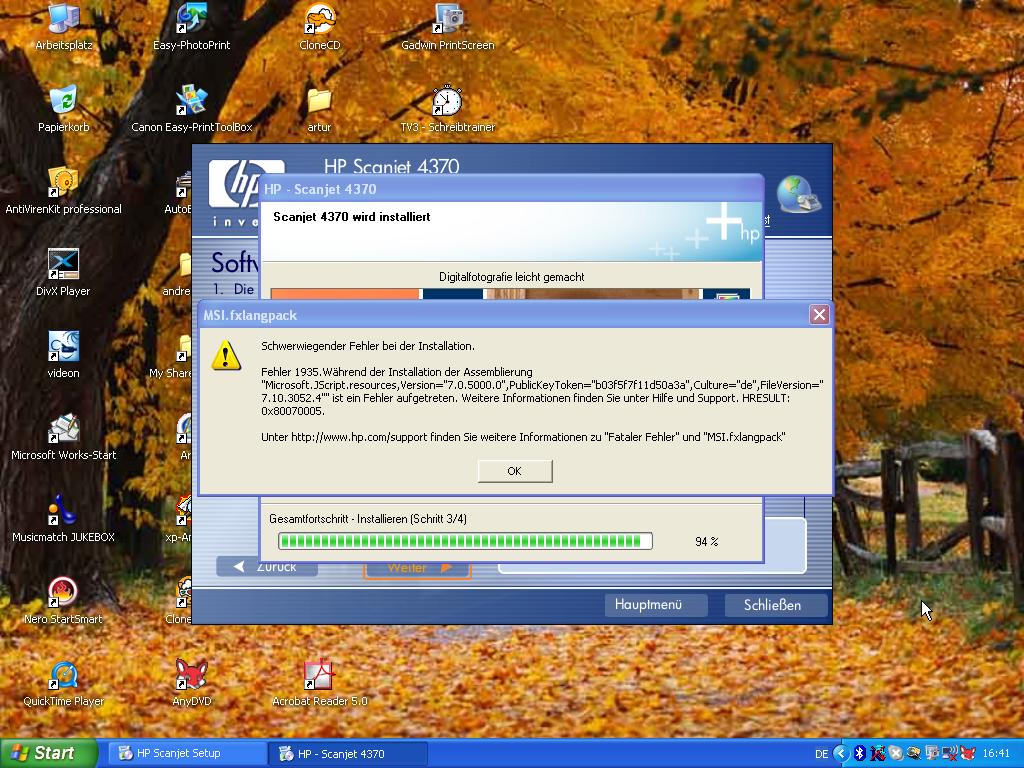Click the http://www.hp.com/support text line

tap(523, 437)
